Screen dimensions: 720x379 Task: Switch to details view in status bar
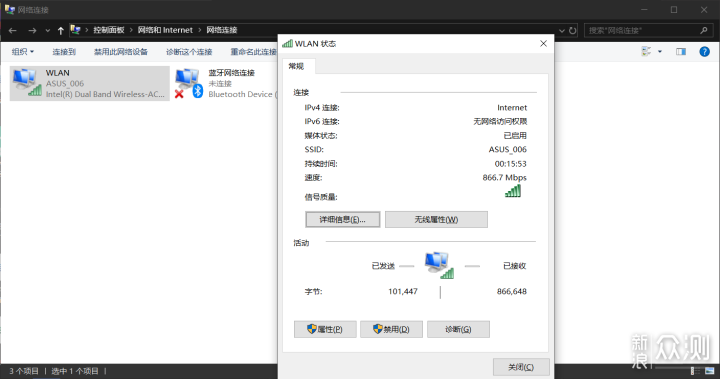696,371
